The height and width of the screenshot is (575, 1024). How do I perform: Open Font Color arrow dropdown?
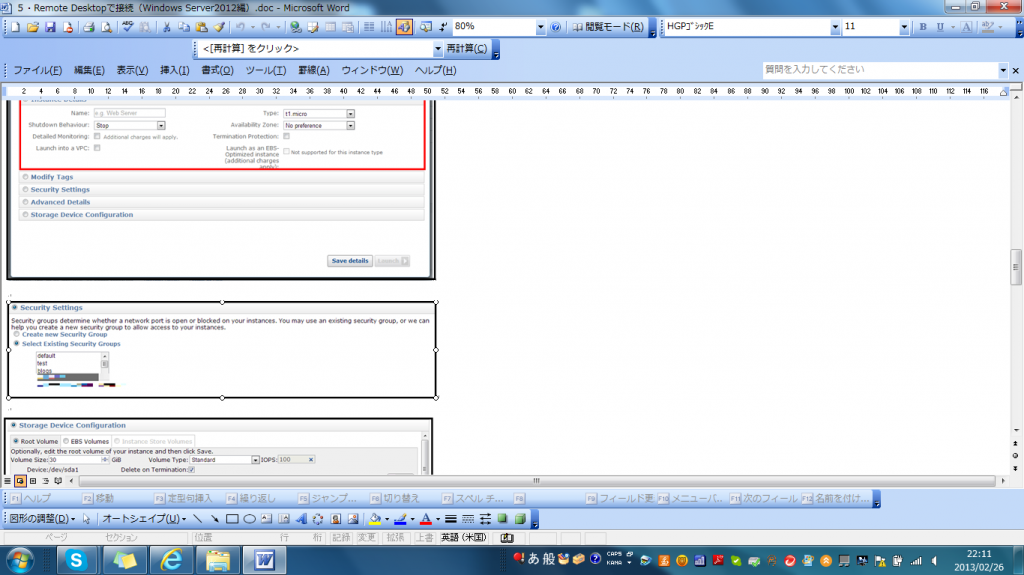coord(438,519)
